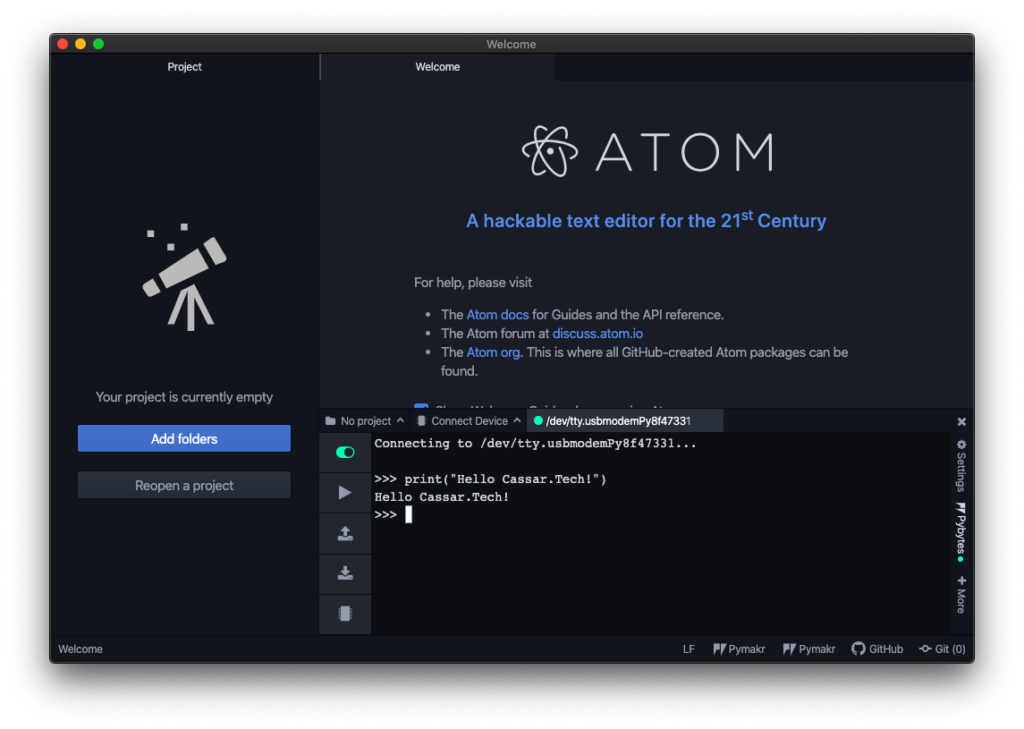Open the Pybytes entry in side strip
The width and height of the screenshot is (1024, 729).
pyautogui.click(x=961, y=532)
